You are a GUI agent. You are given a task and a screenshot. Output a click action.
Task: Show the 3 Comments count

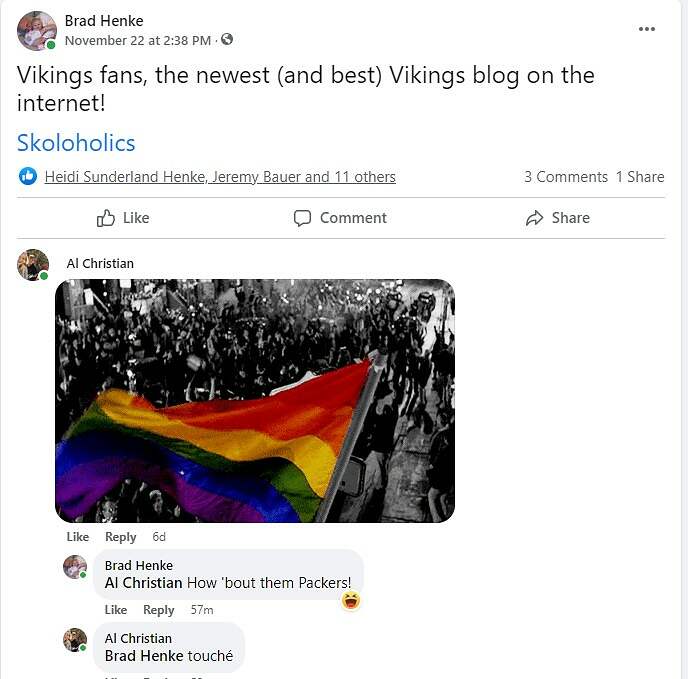[565, 177]
